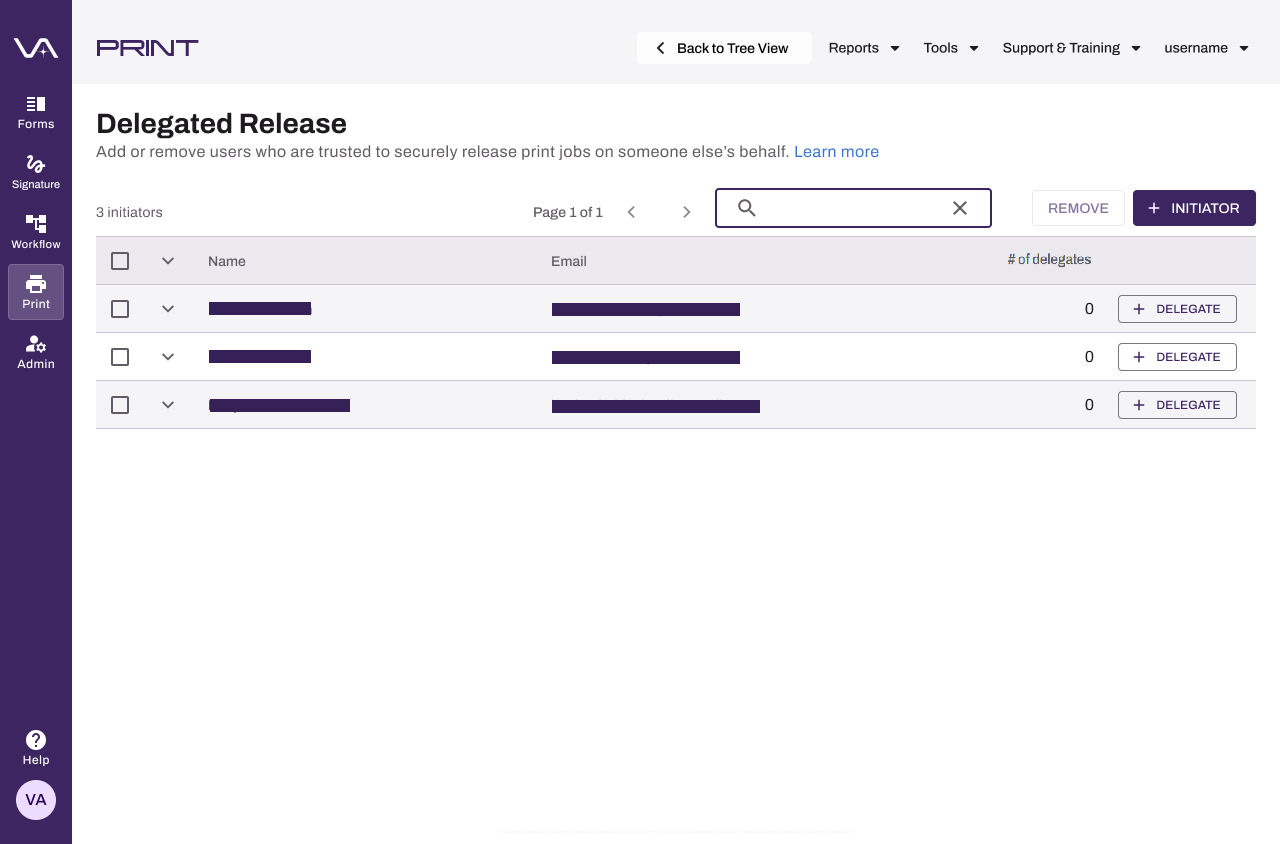Open the Tools dropdown menu
The width and height of the screenshot is (1280, 844).
click(x=951, y=48)
